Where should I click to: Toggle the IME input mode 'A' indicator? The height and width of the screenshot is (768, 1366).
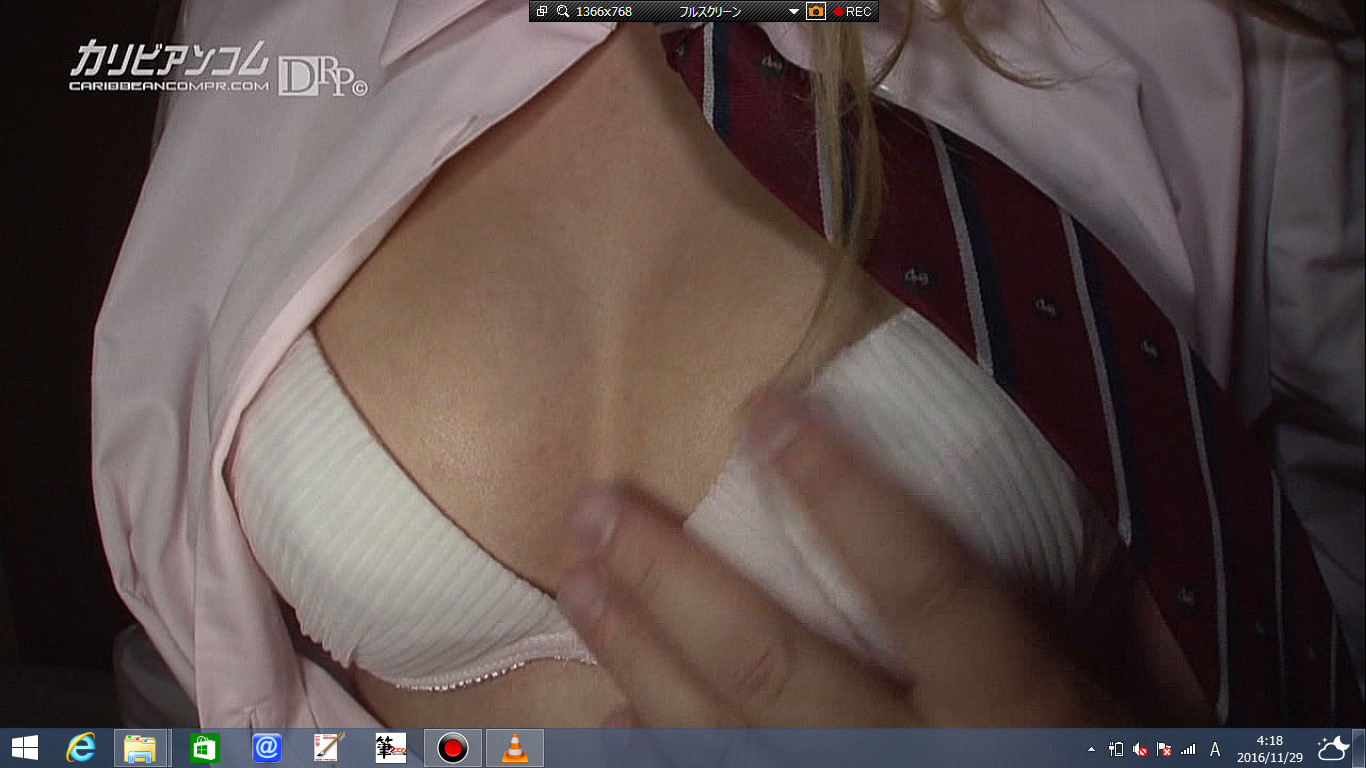[x=1215, y=749]
